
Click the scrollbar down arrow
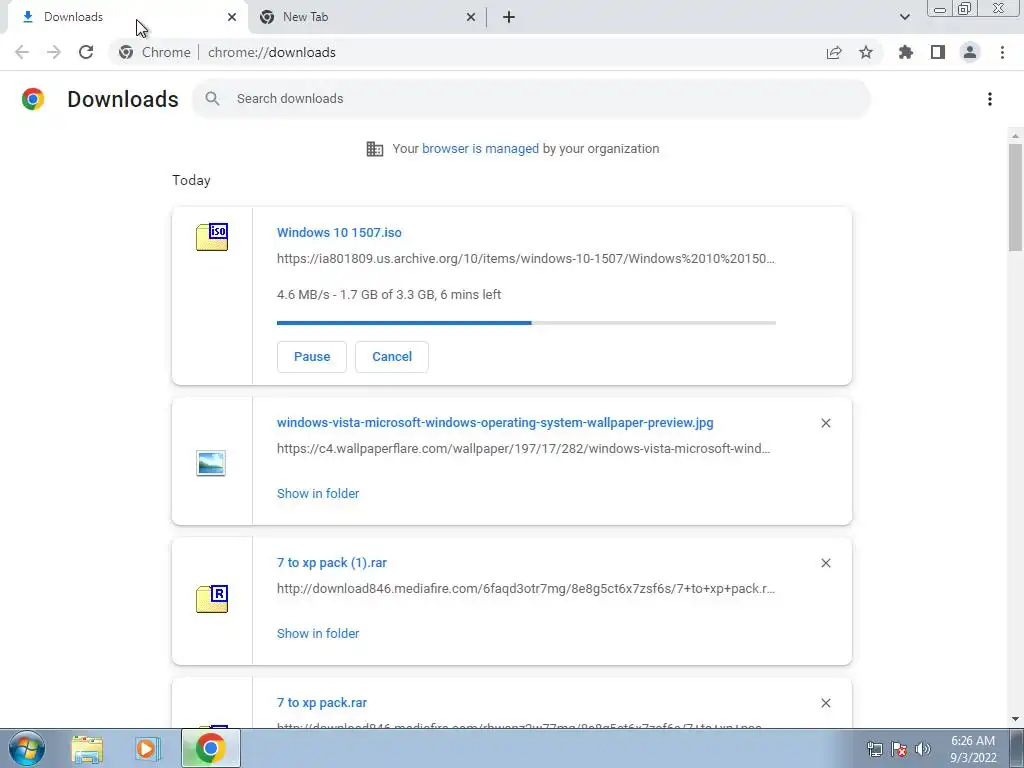(x=1015, y=719)
